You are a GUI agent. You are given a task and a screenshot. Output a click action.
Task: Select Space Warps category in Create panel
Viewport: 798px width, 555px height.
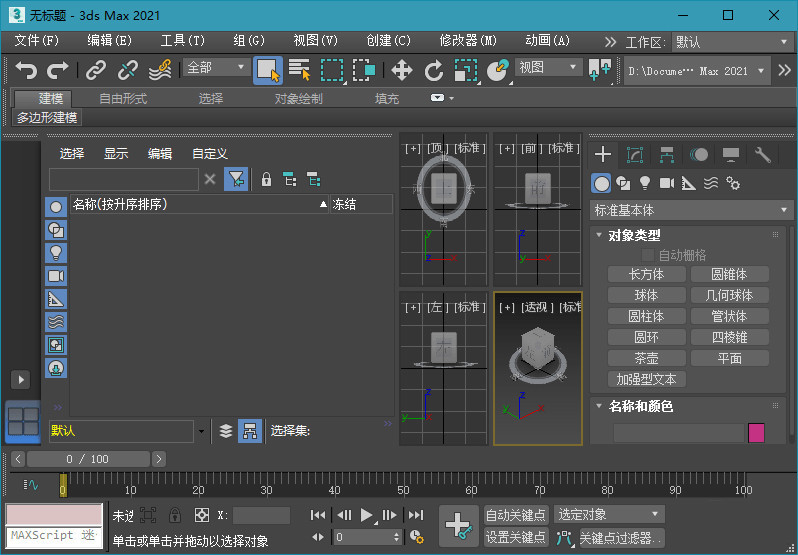(711, 183)
